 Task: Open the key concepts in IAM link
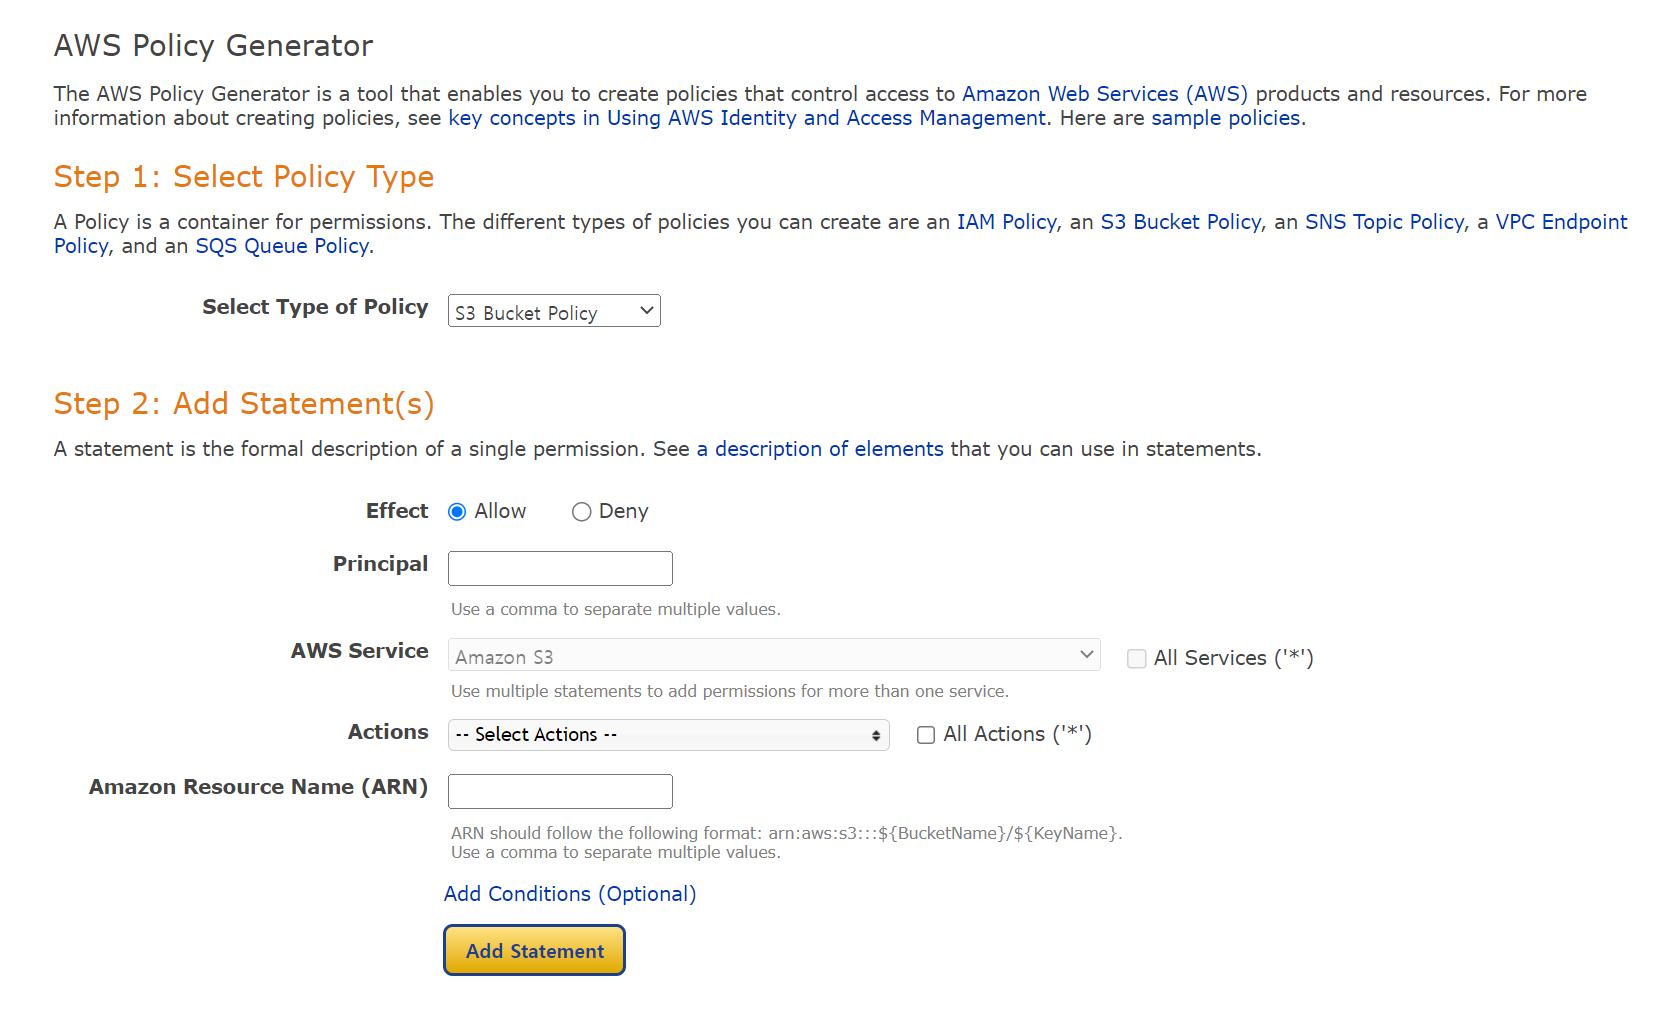coord(747,118)
